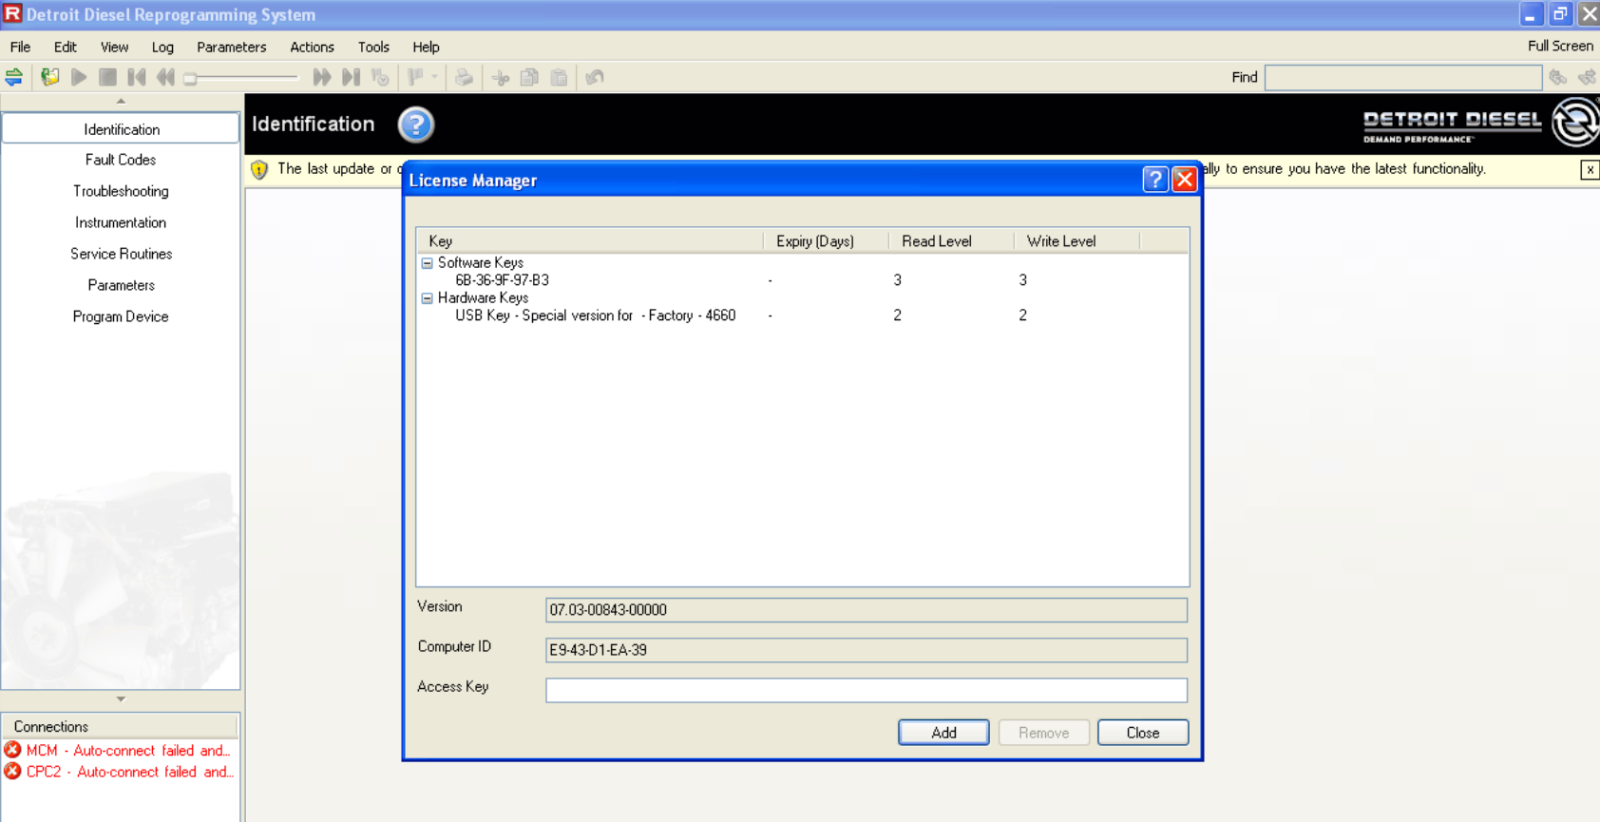The image size is (1600, 822).
Task: Open the View menu
Action: coord(114,47)
